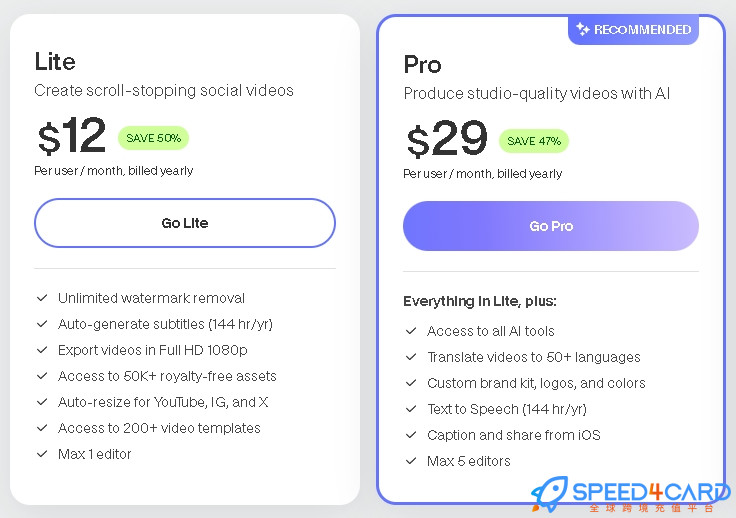736x518 pixels.
Task: Click the SAVE 50% badge
Action: click(x=153, y=138)
